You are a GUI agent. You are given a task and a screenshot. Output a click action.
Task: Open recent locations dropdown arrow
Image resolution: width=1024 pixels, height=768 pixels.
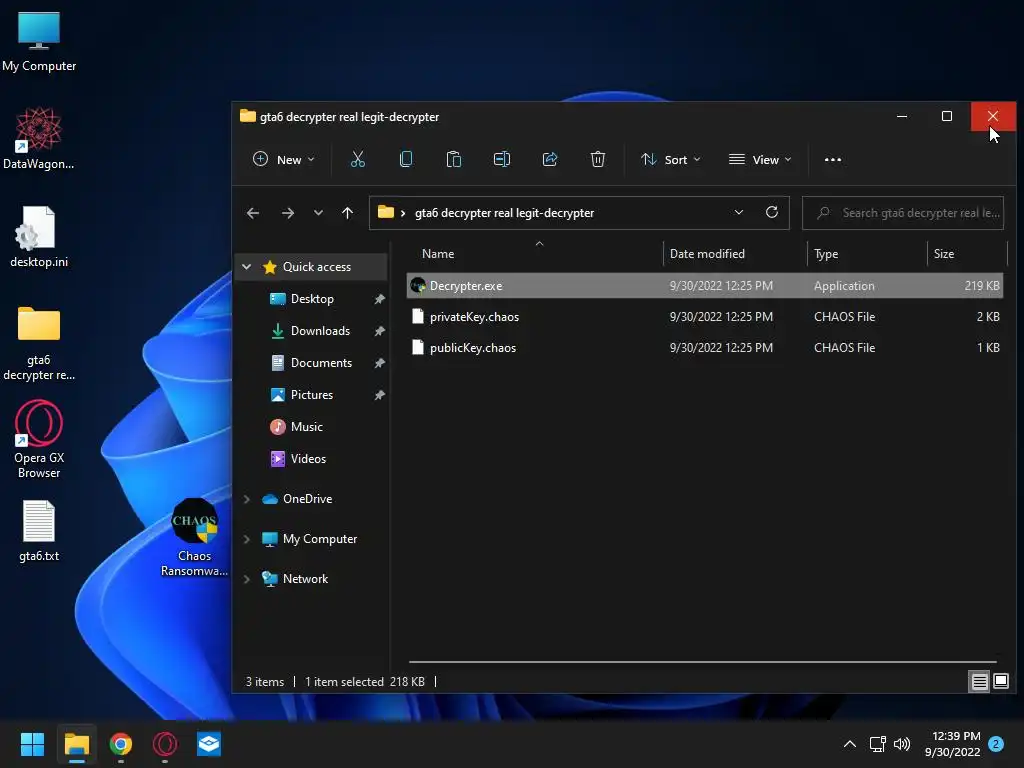[x=318, y=213]
